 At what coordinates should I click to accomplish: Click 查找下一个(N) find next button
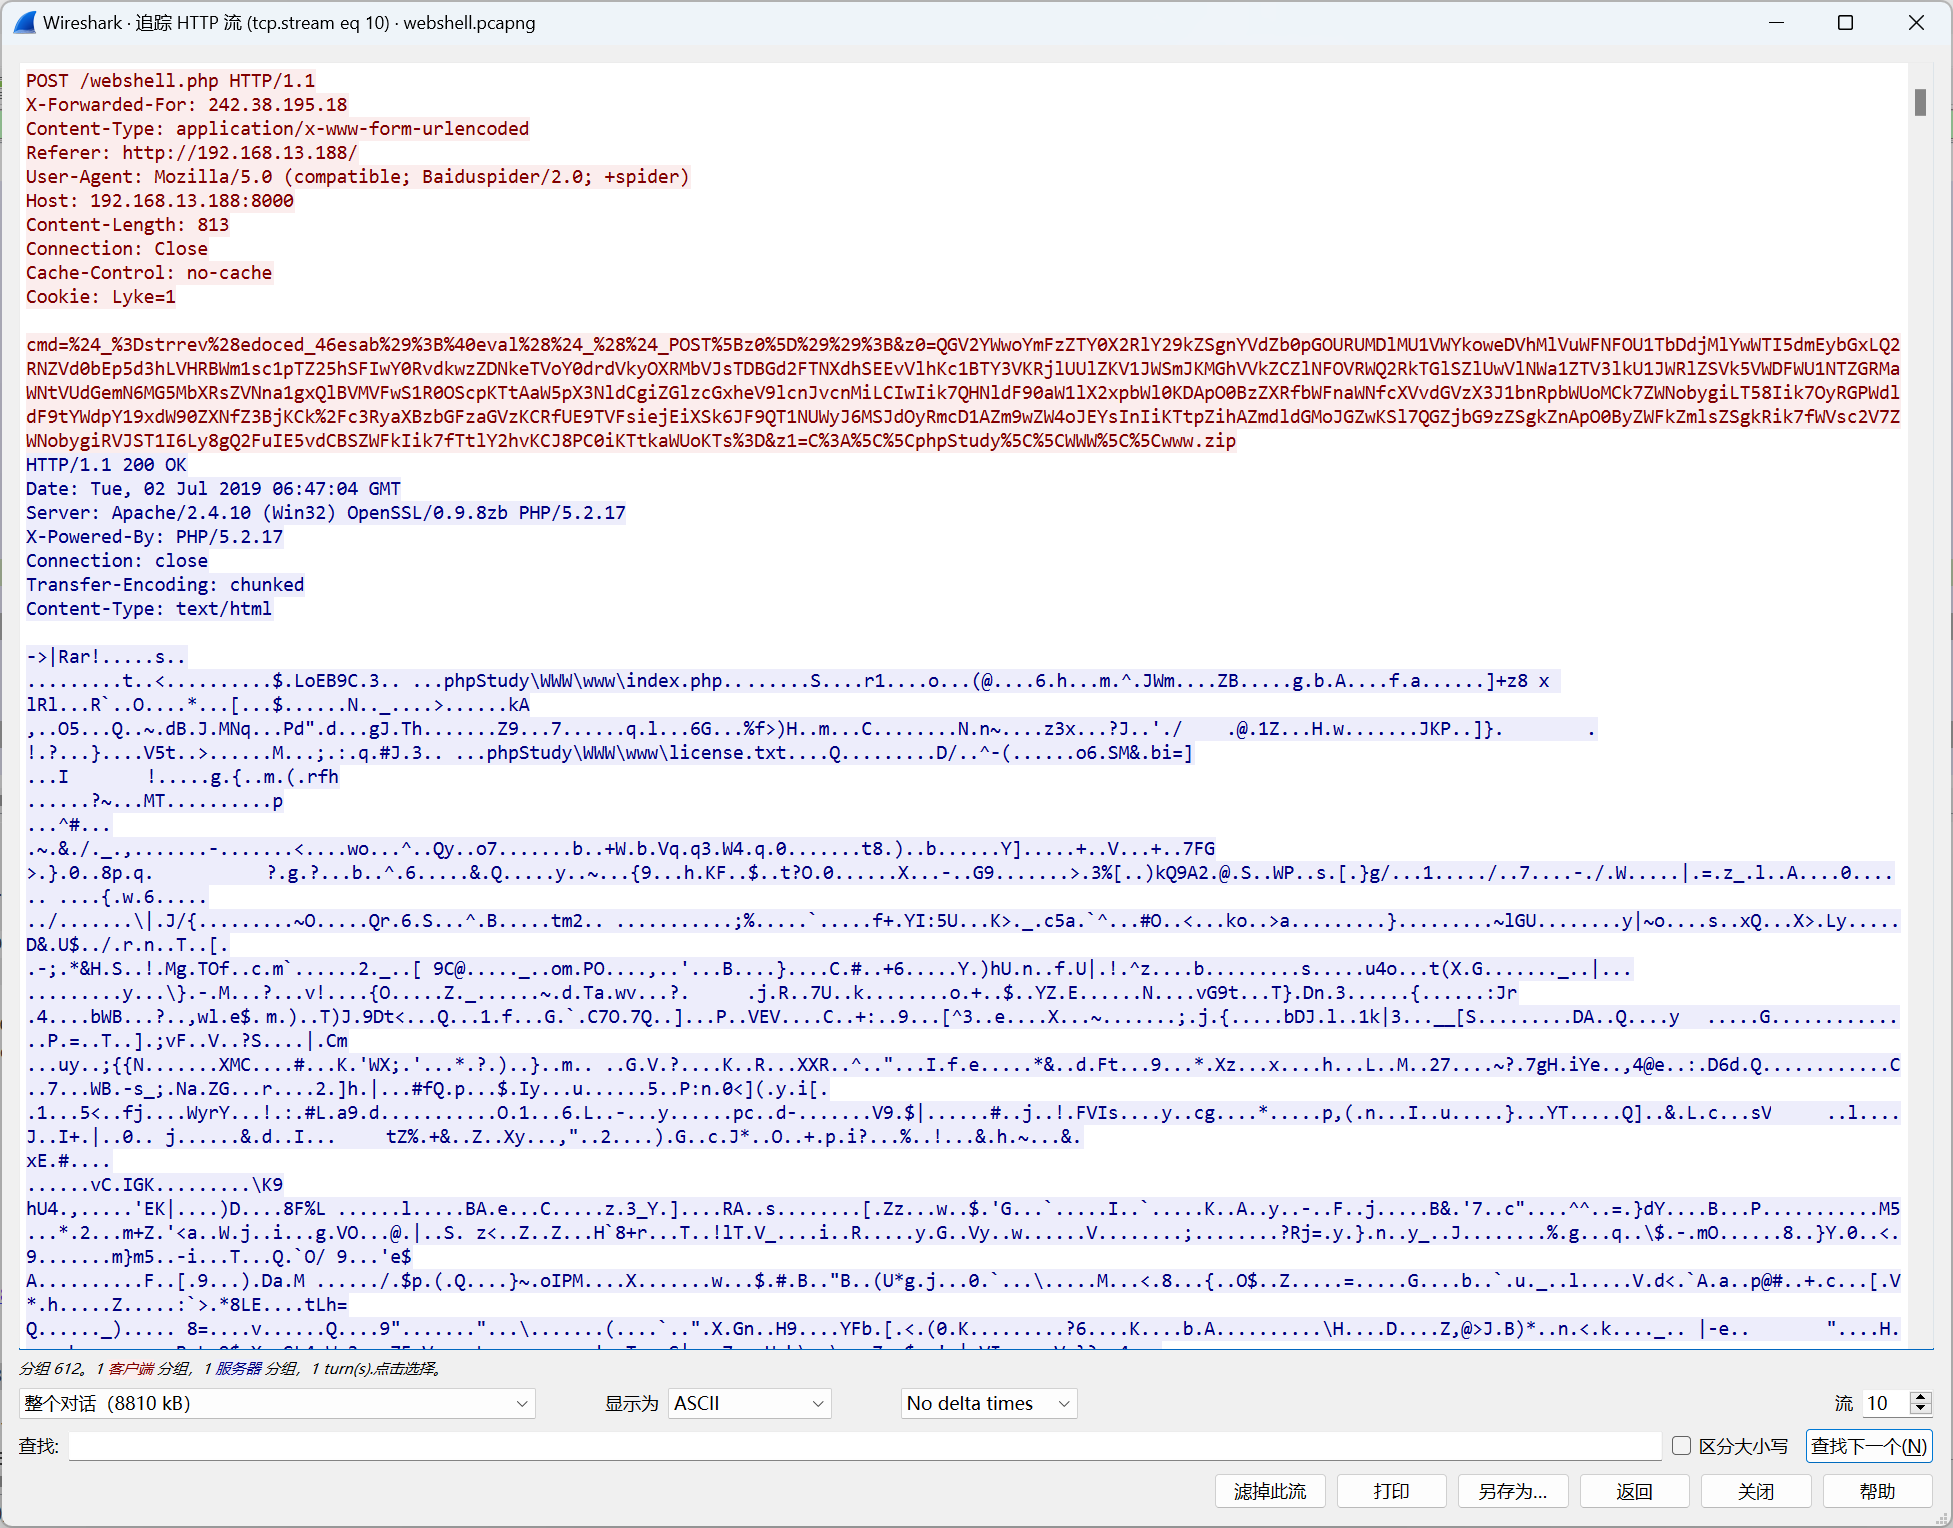(1869, 1446)
